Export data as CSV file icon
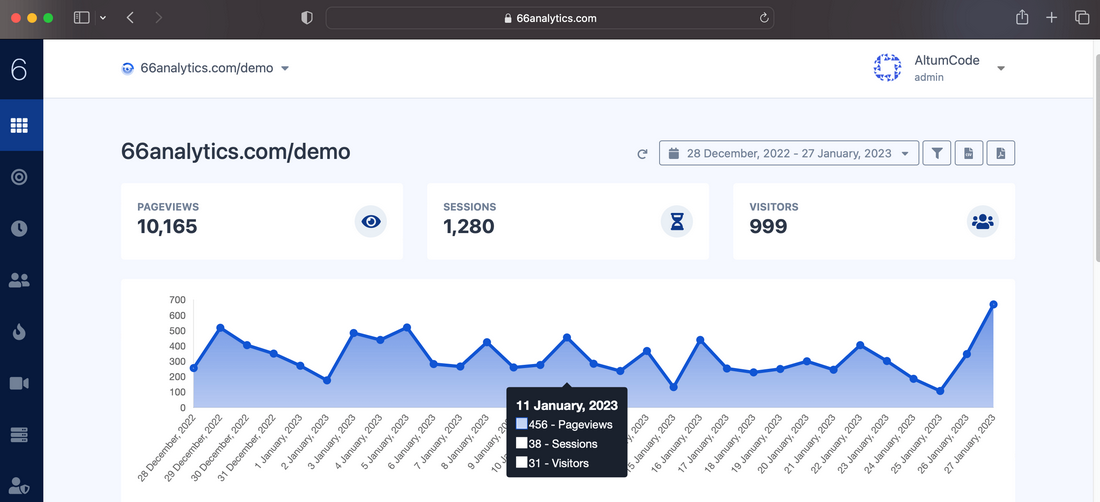 [969, 153]
